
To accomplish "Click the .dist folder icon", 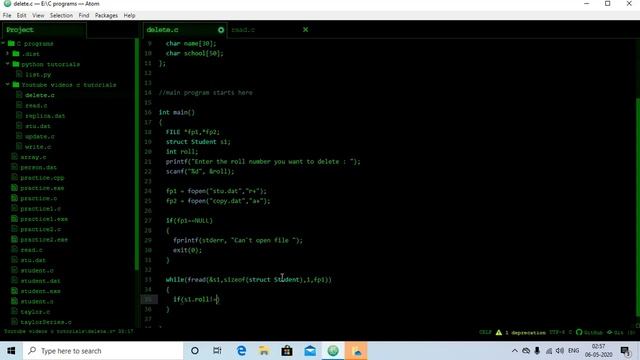I will click(x=16, y=53).
